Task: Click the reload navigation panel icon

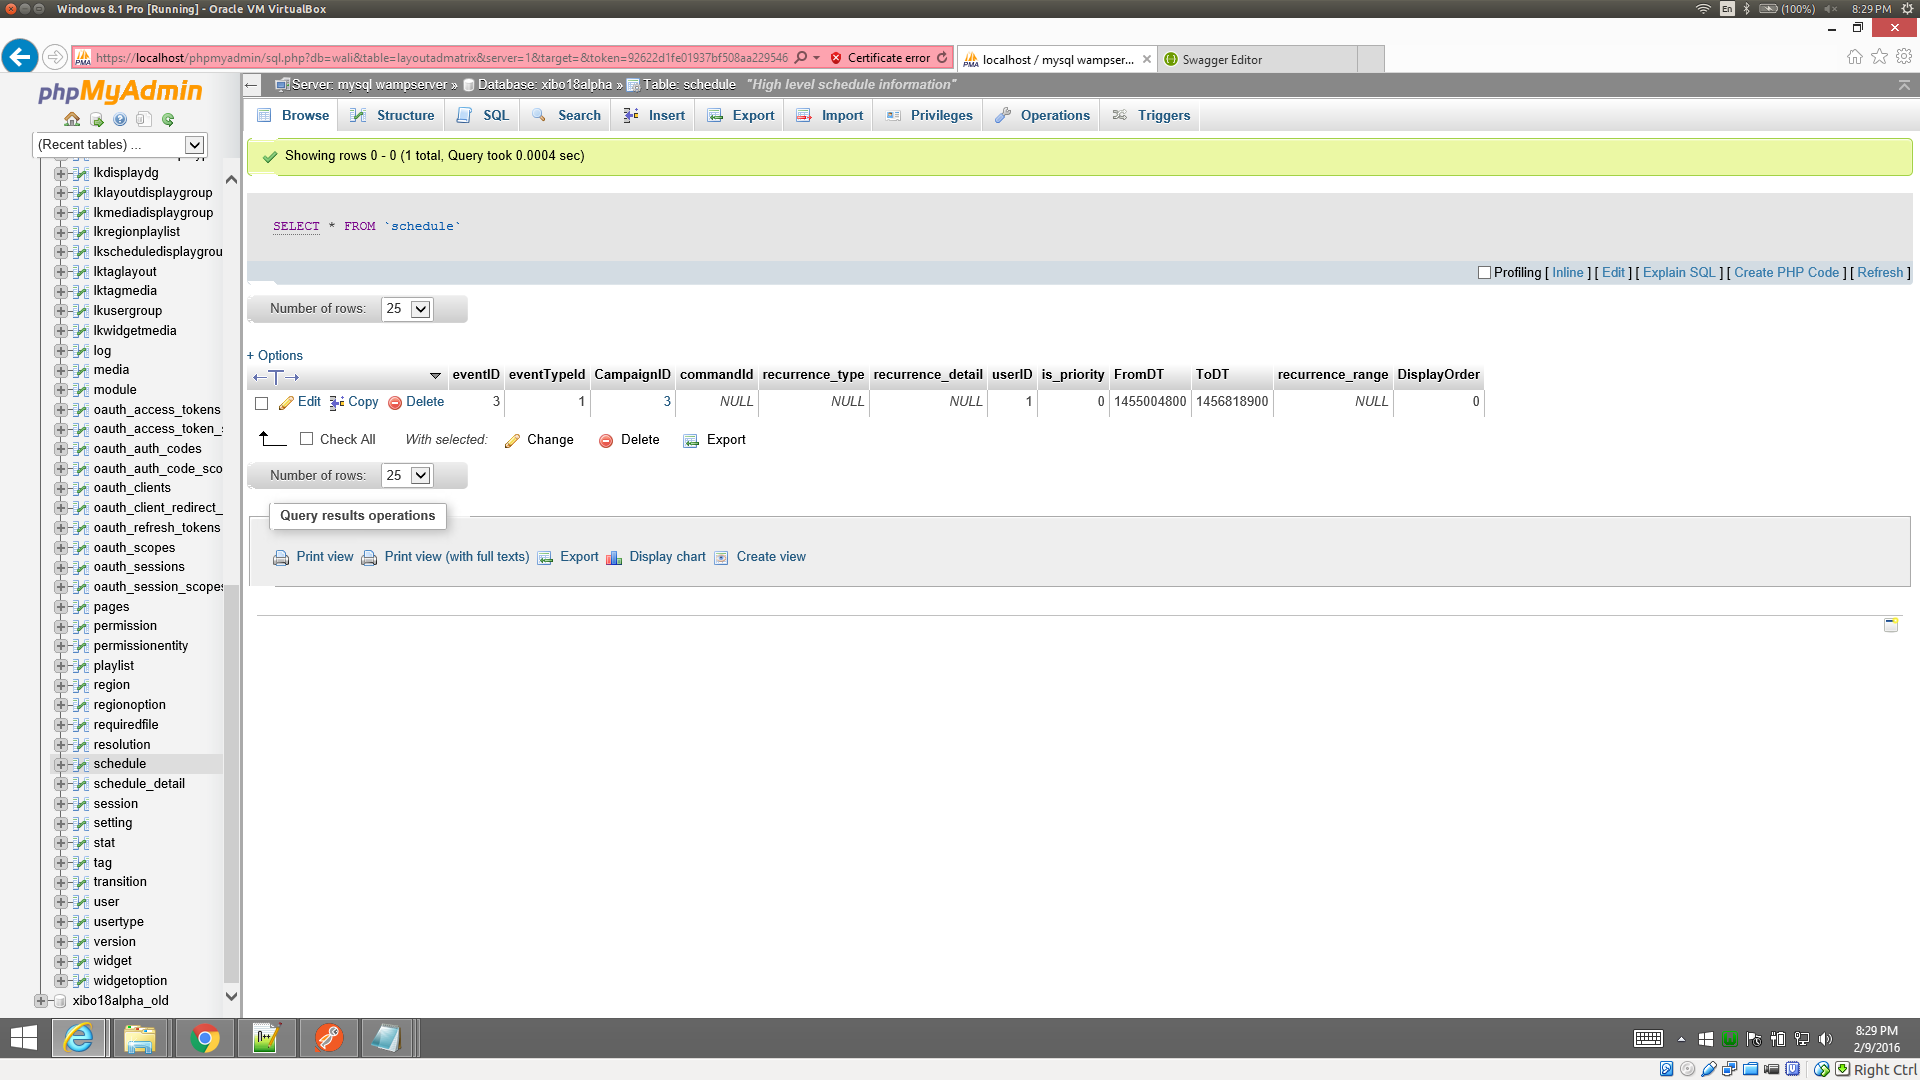Action: [x=168, y=120]
